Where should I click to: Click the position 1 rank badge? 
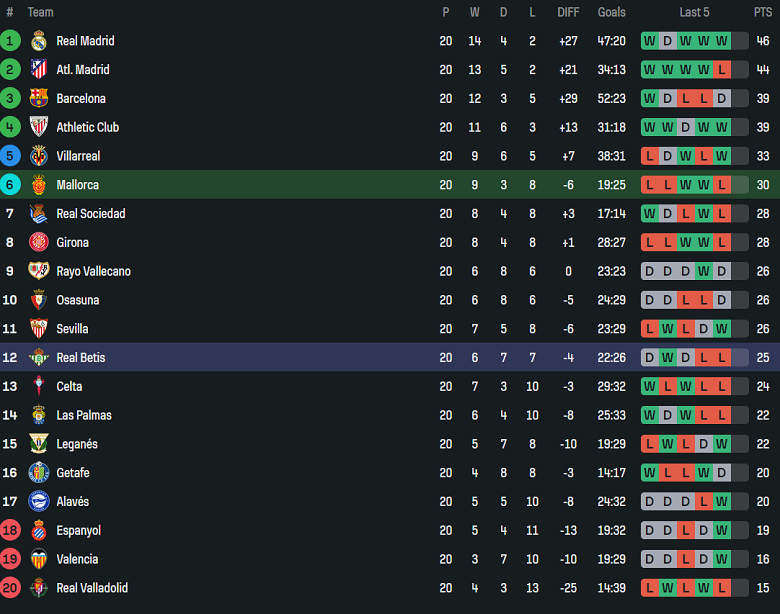tap(10, 41)
